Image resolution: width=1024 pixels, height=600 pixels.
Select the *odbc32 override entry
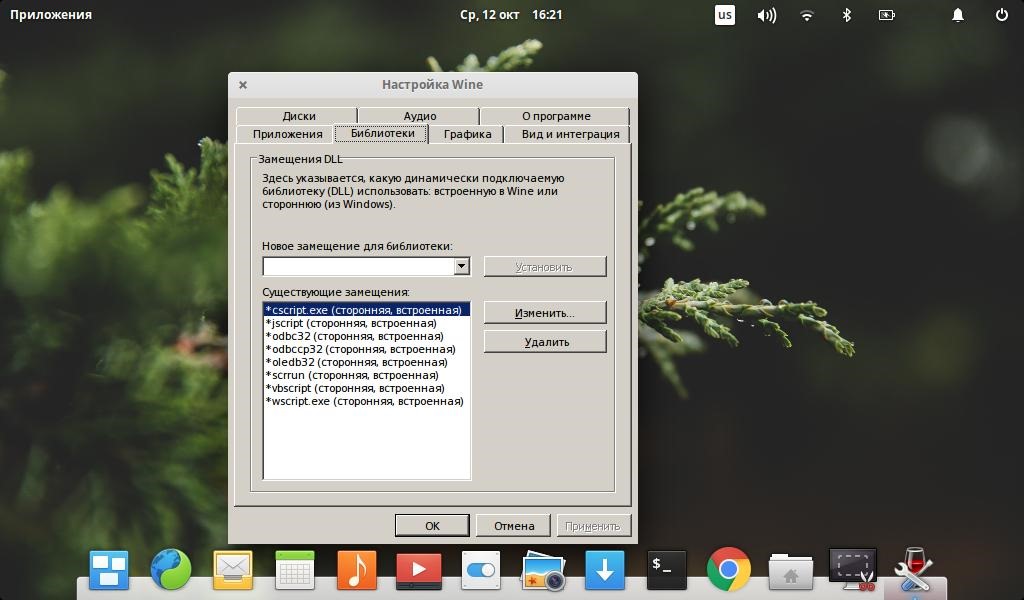pyautogui.click(x=366, y=336)
